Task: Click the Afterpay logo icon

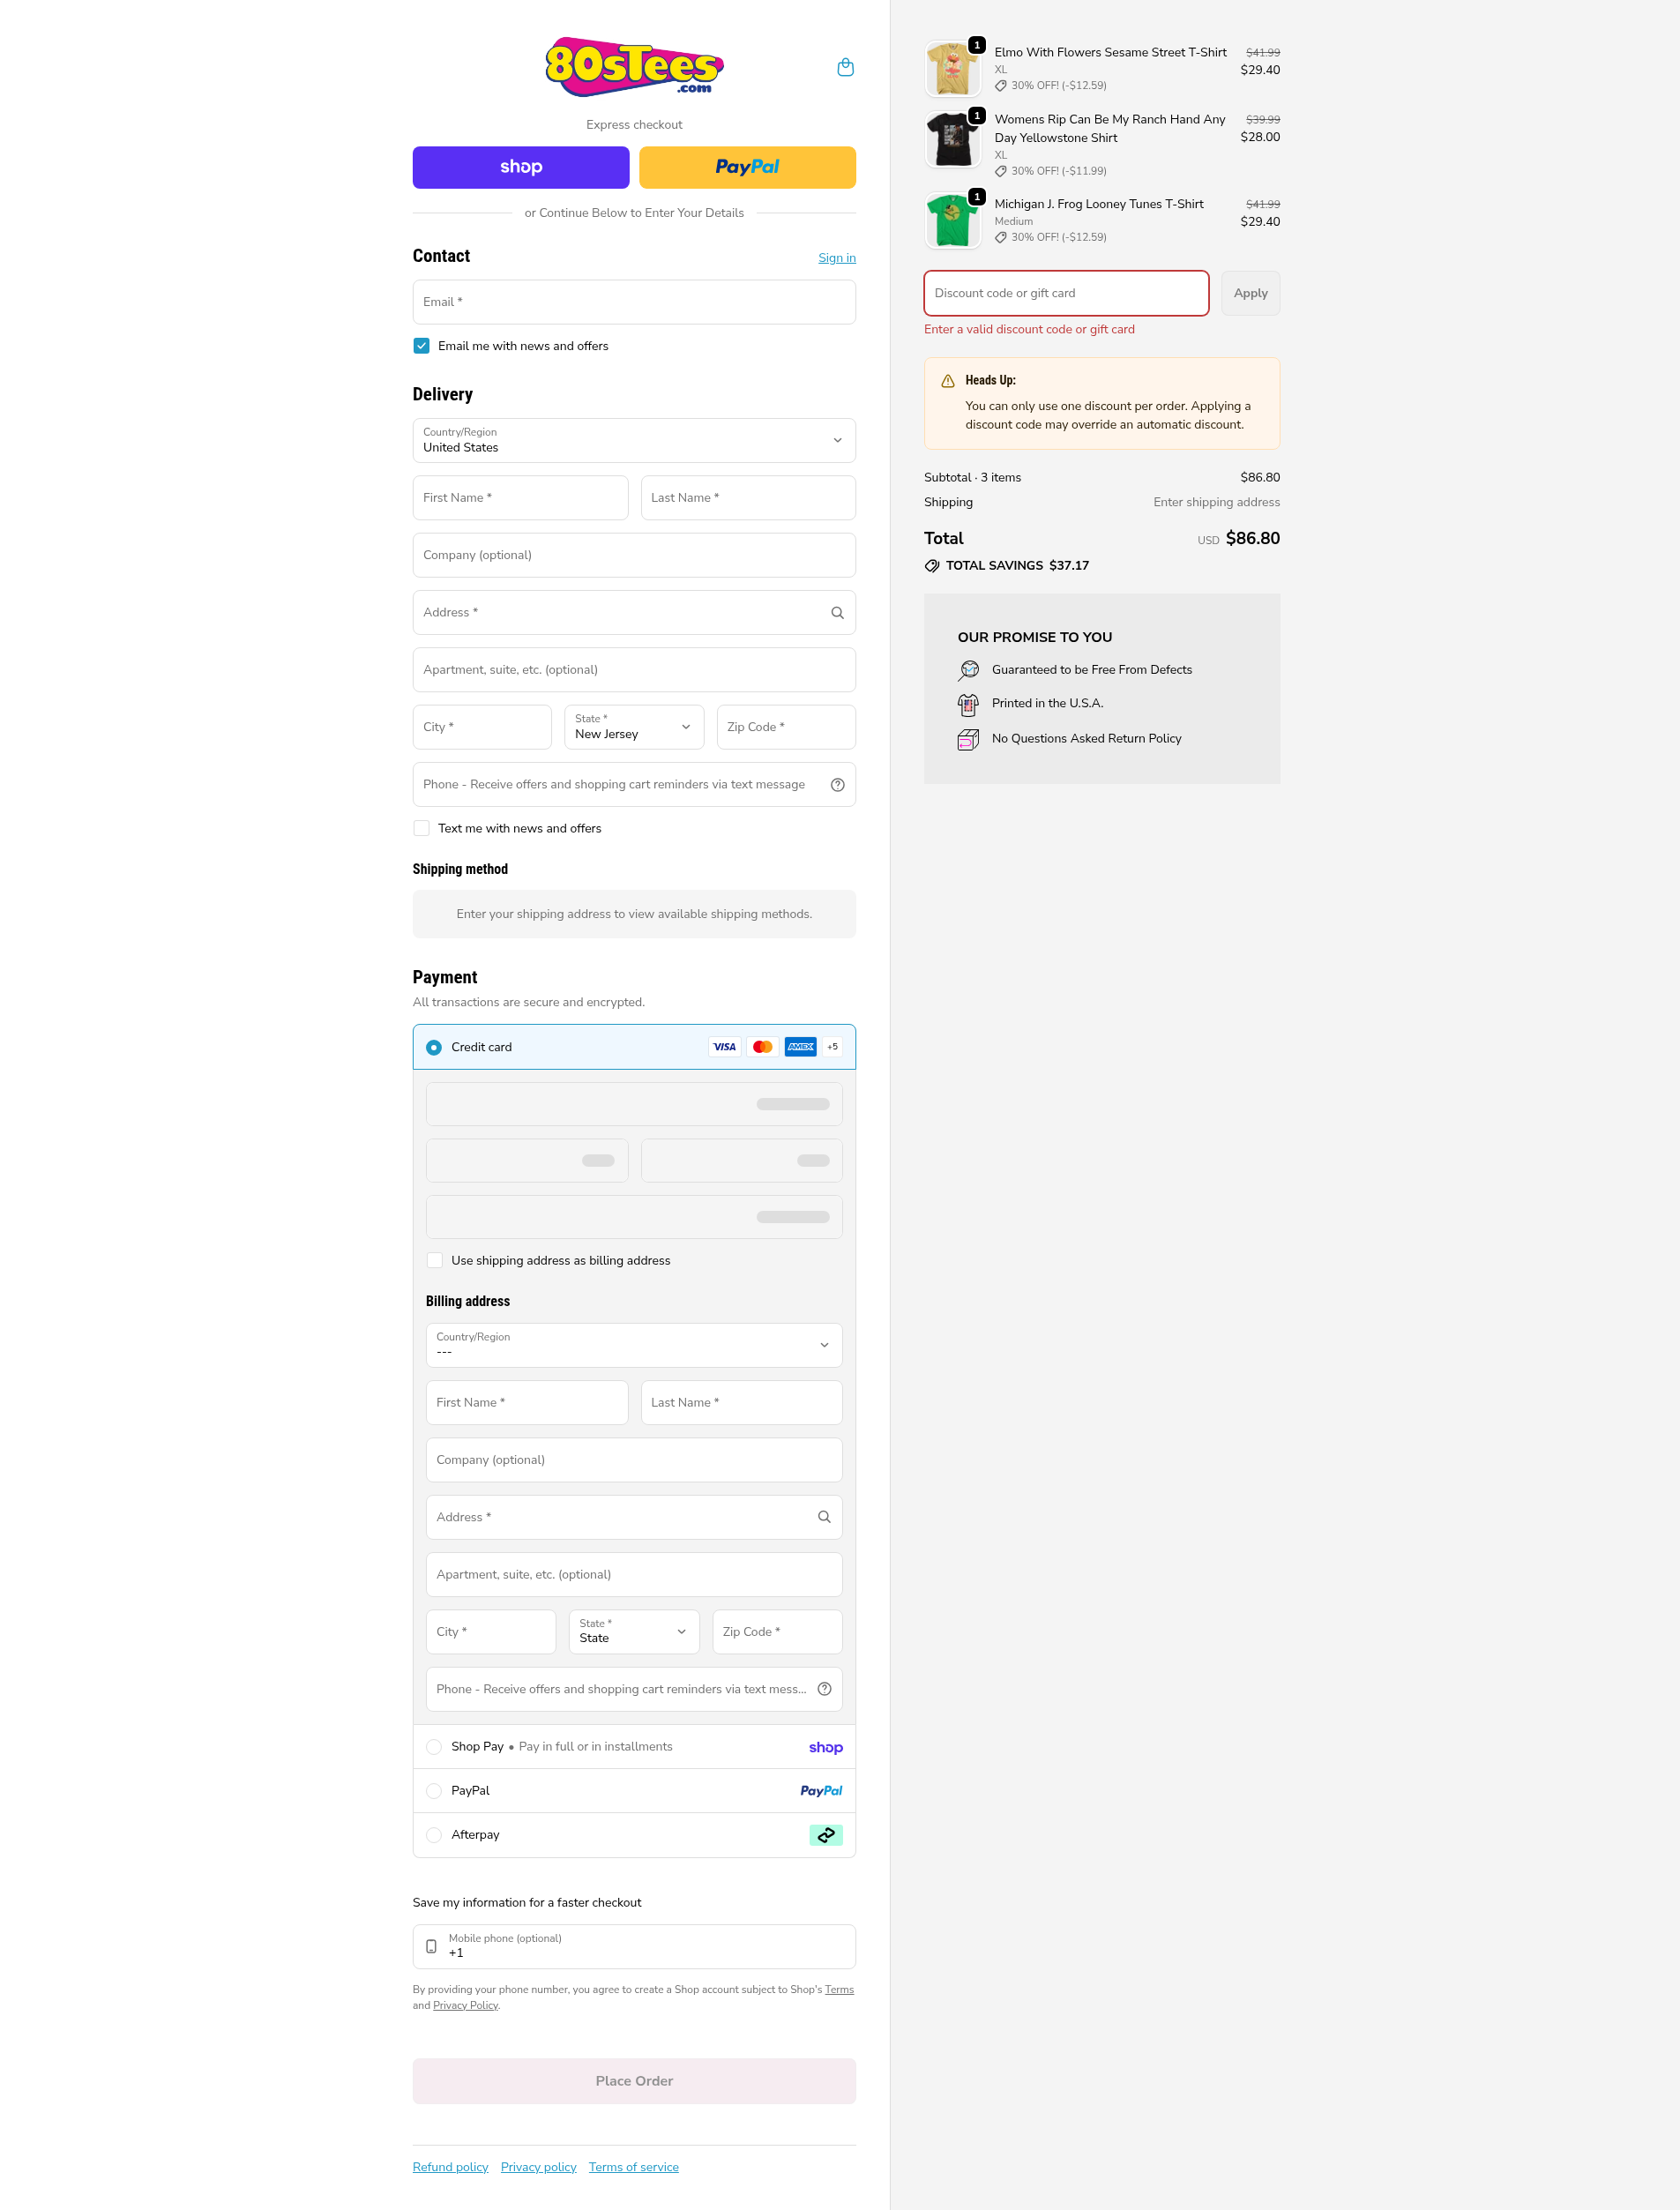Action: 825,1835
